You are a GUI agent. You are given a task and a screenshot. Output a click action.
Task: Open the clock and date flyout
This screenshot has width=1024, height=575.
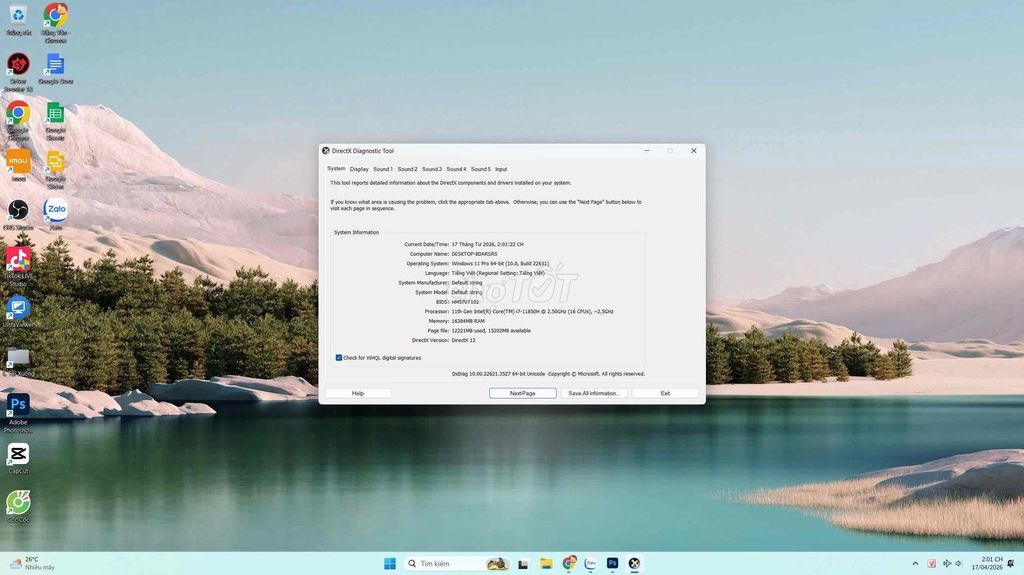986,563
